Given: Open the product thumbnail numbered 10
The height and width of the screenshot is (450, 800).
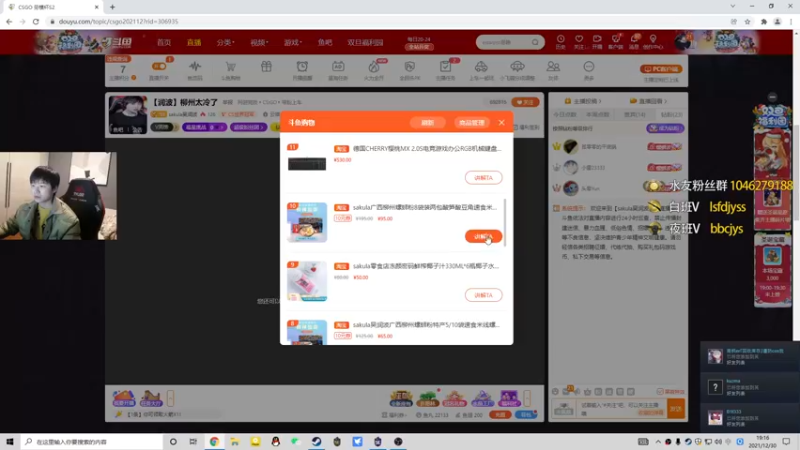Looking at the screenshot, I should 307,222.
